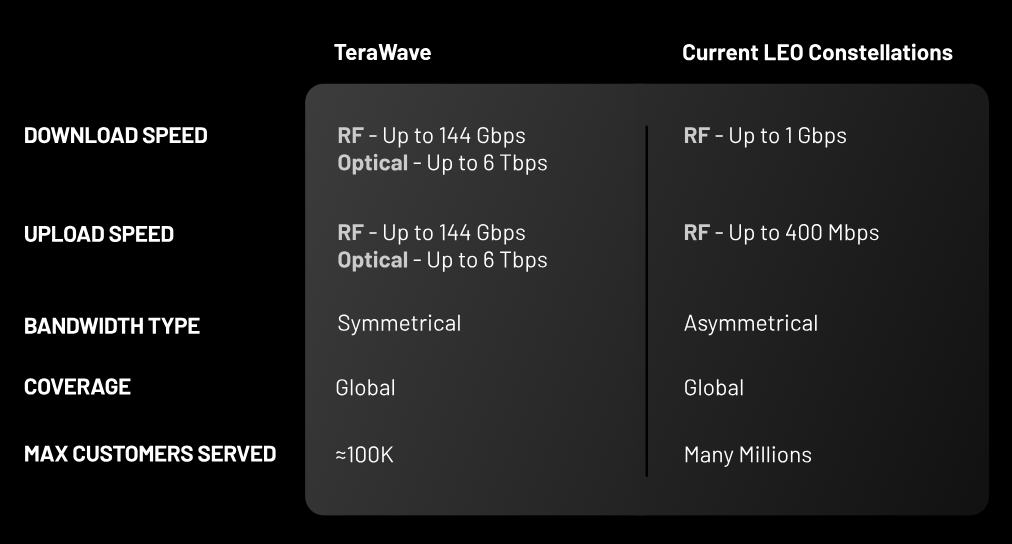Image resolution: width=1012 pixels, height=544 pixels.
Task: Click the BANDWIDTH TYPE row label
Action: [112, 326]
